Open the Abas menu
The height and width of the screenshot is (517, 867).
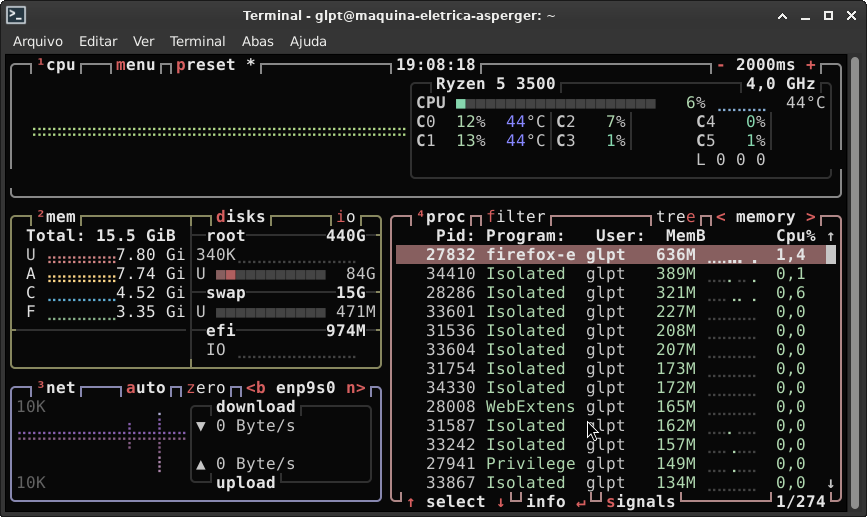[258, 41]
